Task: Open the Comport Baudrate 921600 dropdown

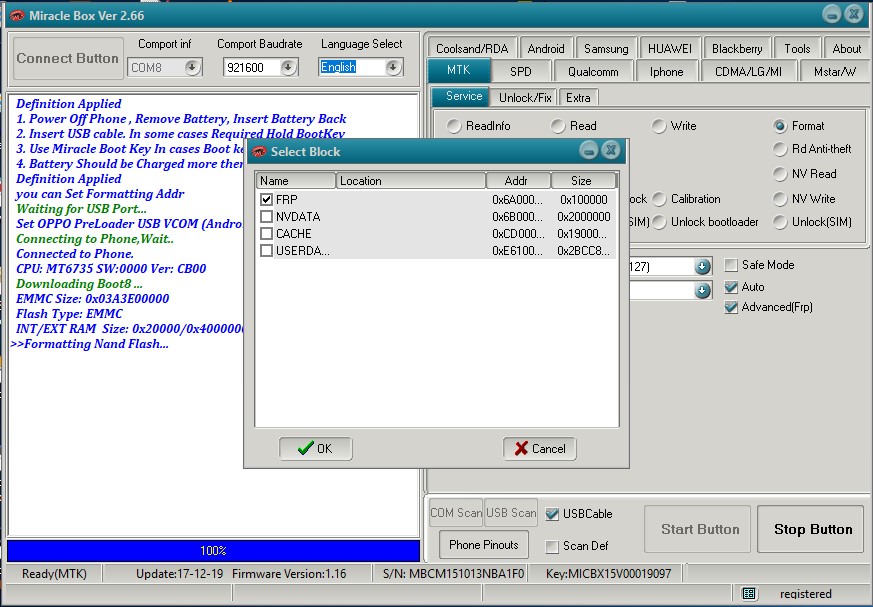Action: [288, 67]
